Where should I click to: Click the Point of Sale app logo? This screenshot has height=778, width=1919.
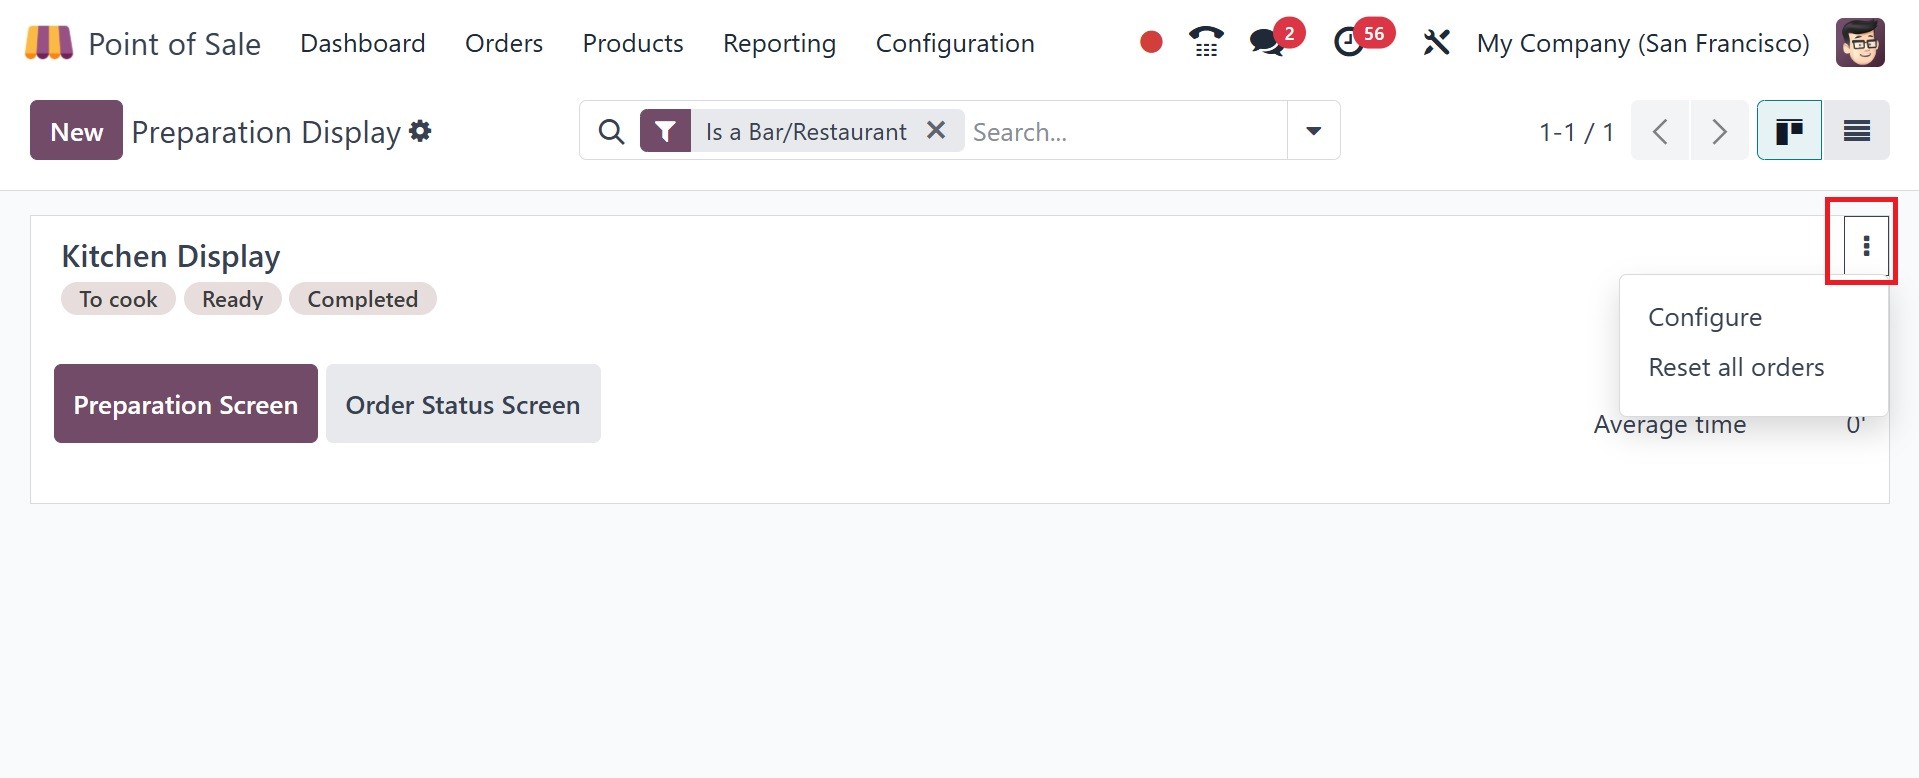coord(49,43)
